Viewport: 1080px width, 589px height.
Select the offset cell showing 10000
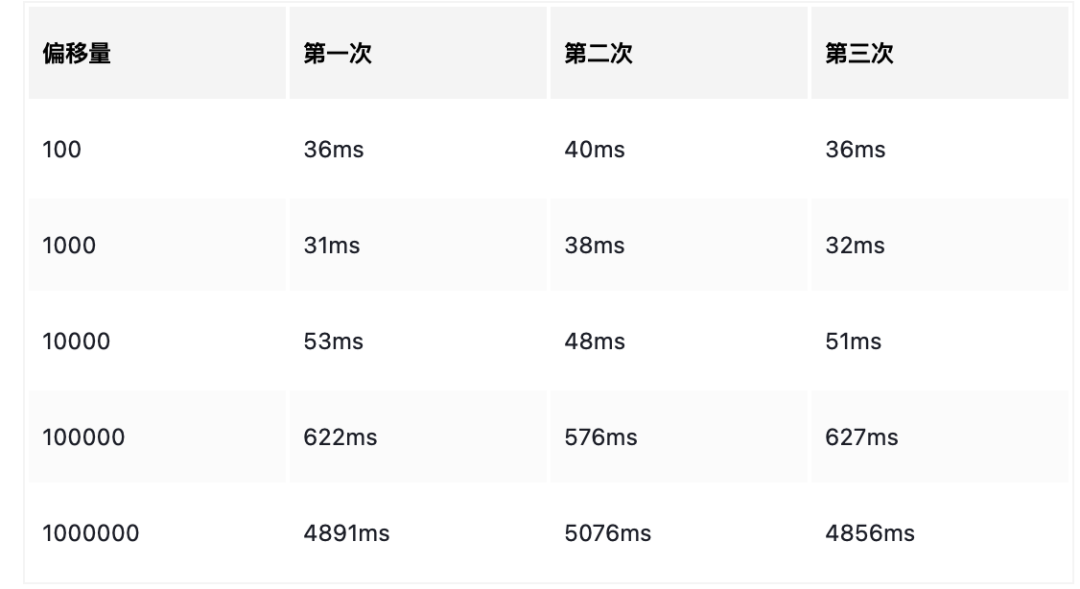coord(157,341)
